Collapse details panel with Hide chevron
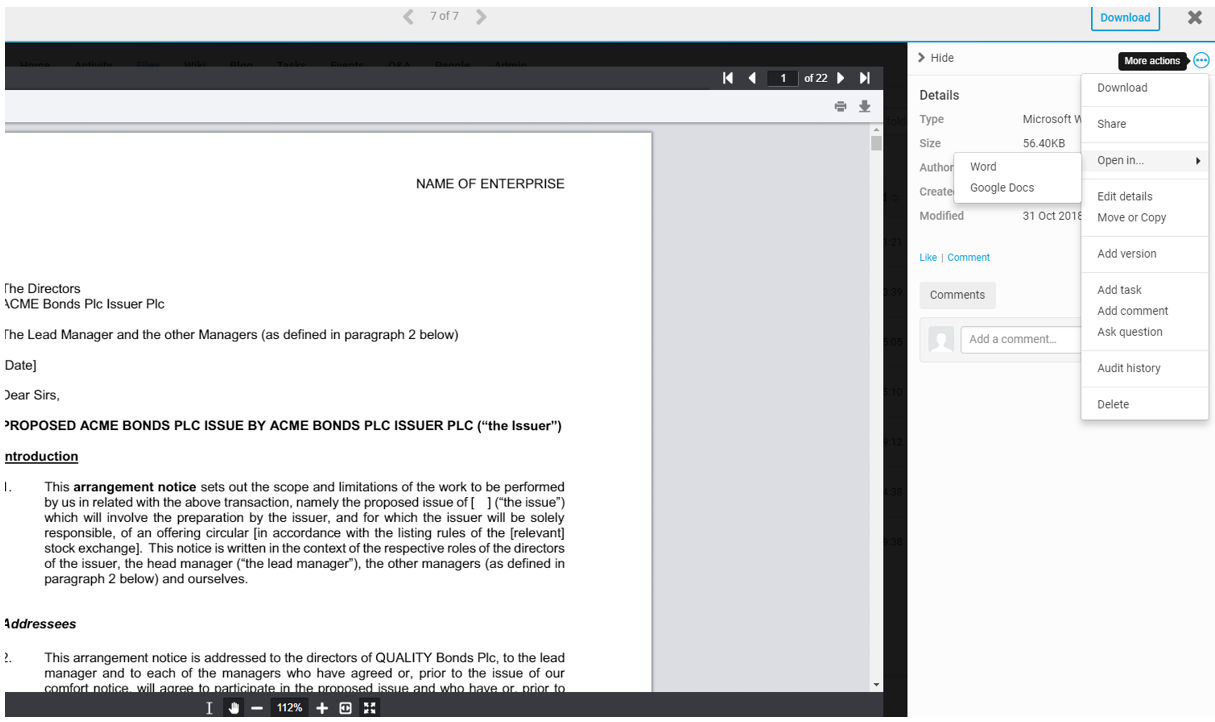 click(x=936, y=58)
